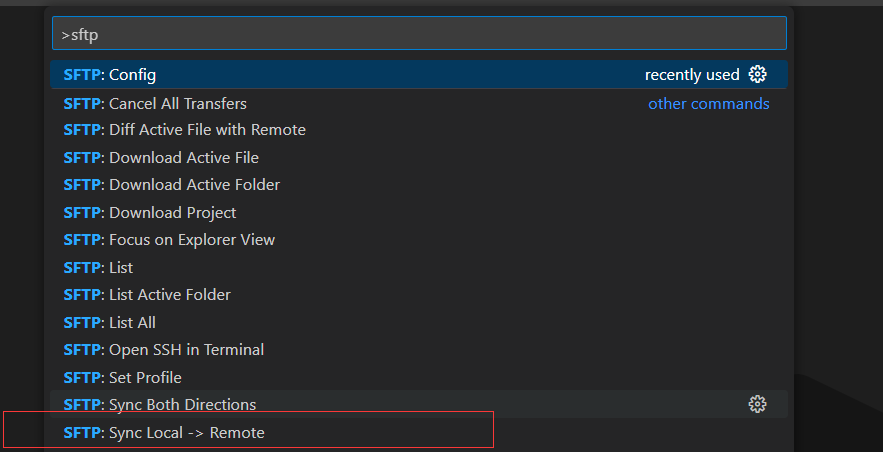
Task: Click the 'recently used' label
Action: (692, 75)
